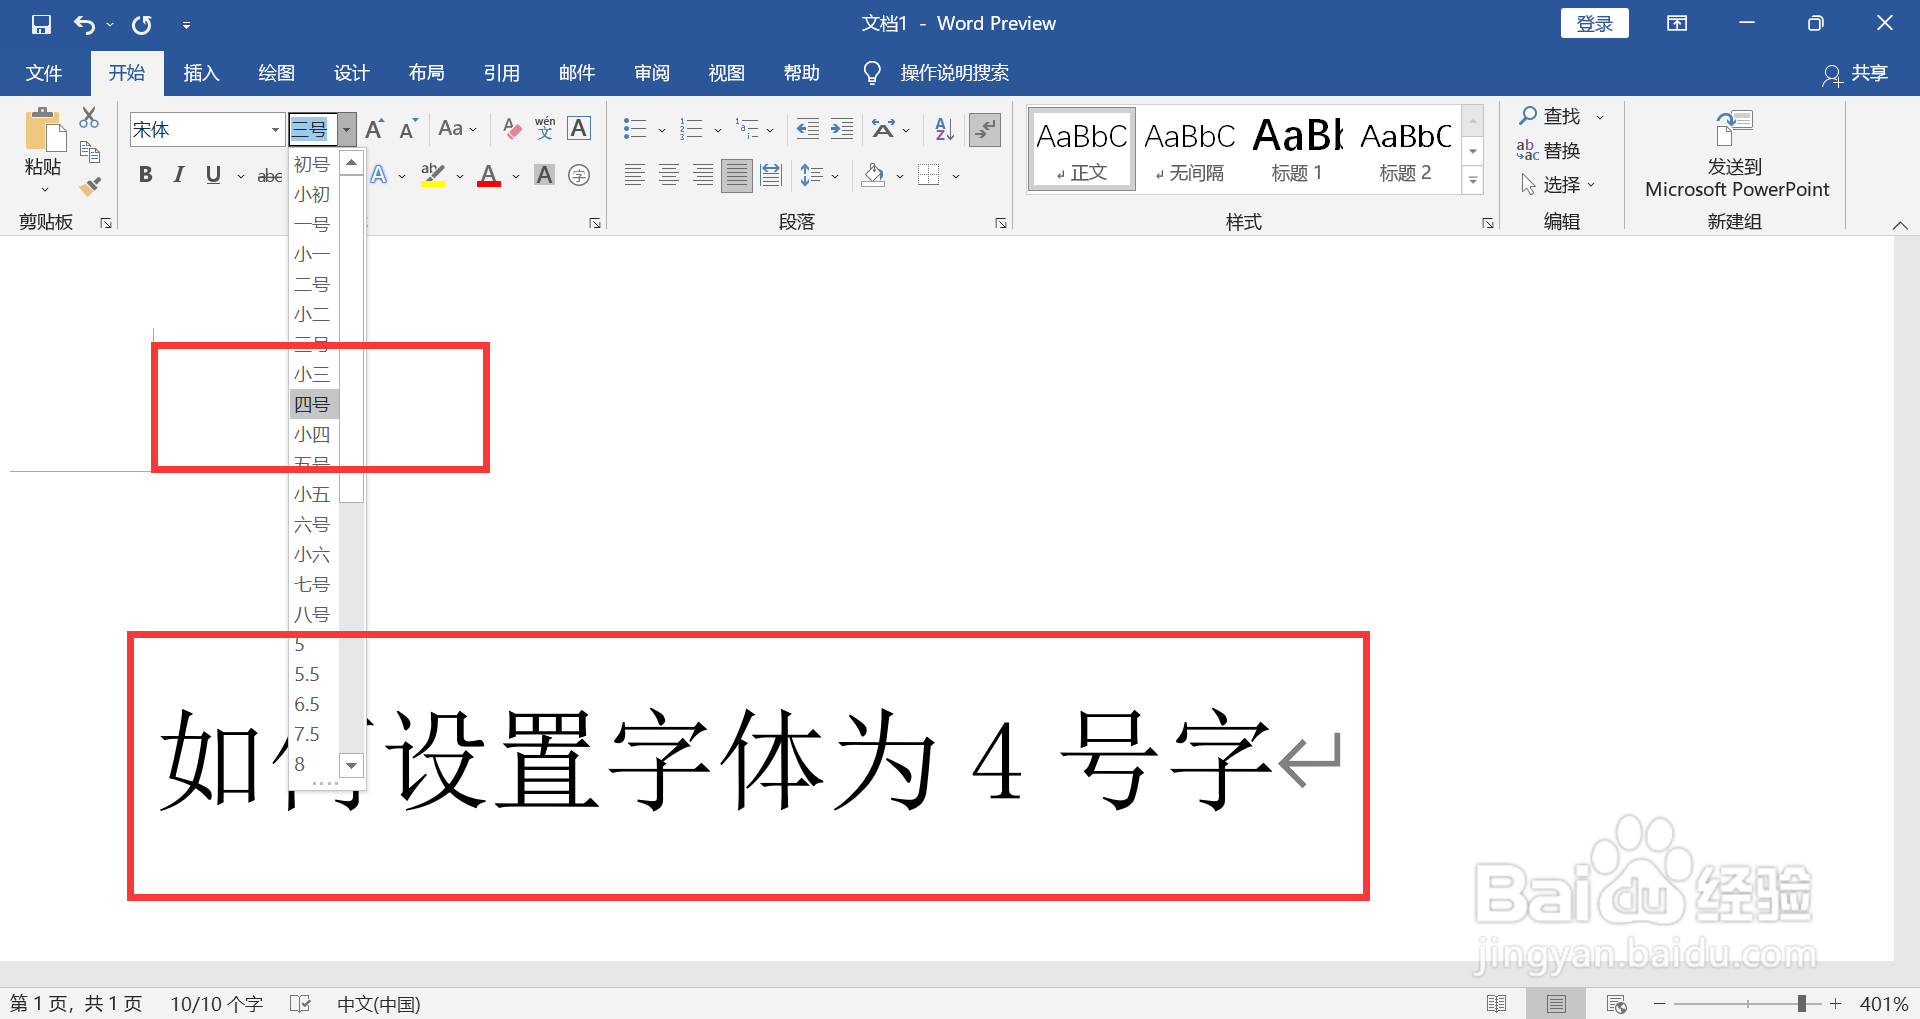Apply yellow text highlight color
Image resolution: width=1920 pixels, height=1019 pixels.
[x=433, y=176]
